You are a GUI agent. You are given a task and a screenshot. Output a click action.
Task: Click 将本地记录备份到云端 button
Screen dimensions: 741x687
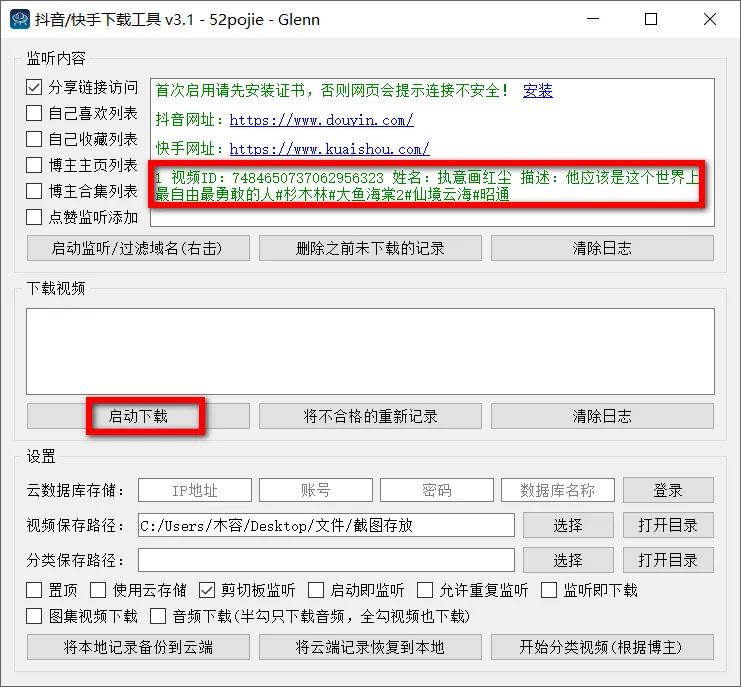point(138,647)
